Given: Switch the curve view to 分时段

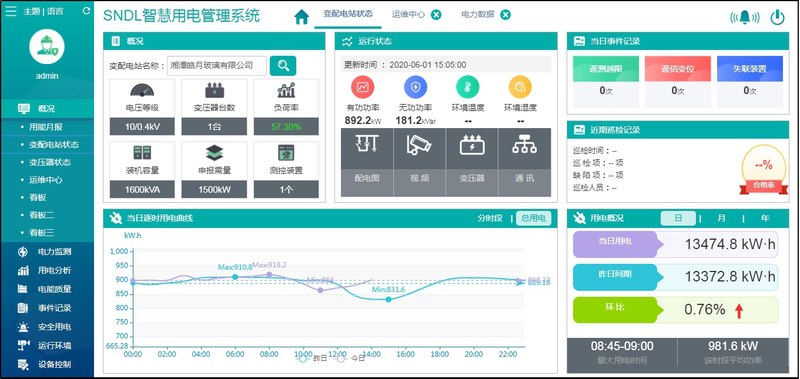Looking at the screenshot, I should point(490,218).
